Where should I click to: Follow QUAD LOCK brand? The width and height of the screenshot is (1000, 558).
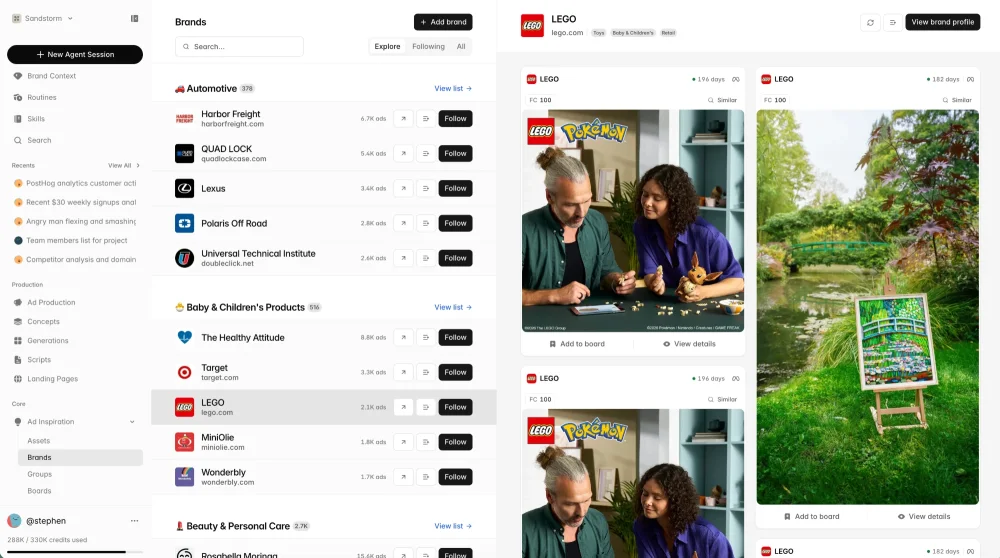pyautogui.click(x=455, y=154)
